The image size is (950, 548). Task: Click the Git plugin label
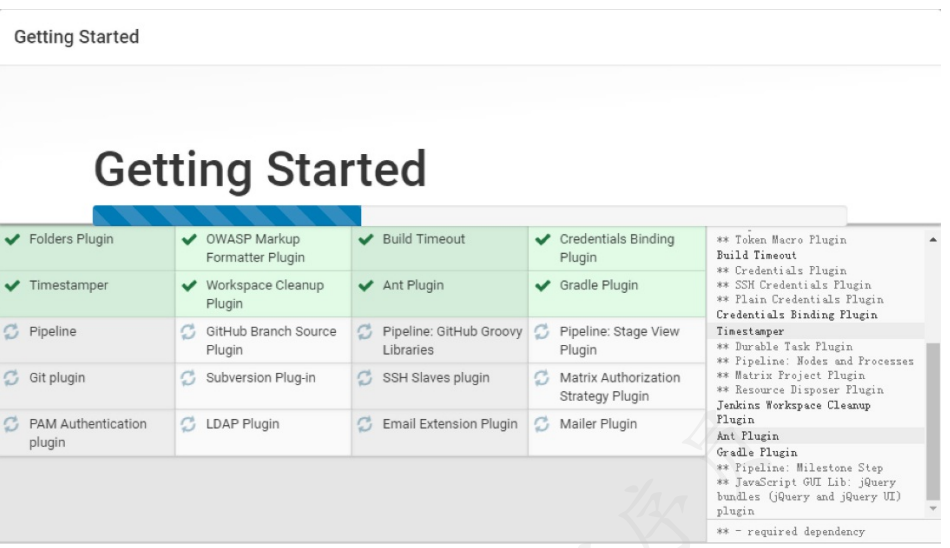tap(57, 378)
